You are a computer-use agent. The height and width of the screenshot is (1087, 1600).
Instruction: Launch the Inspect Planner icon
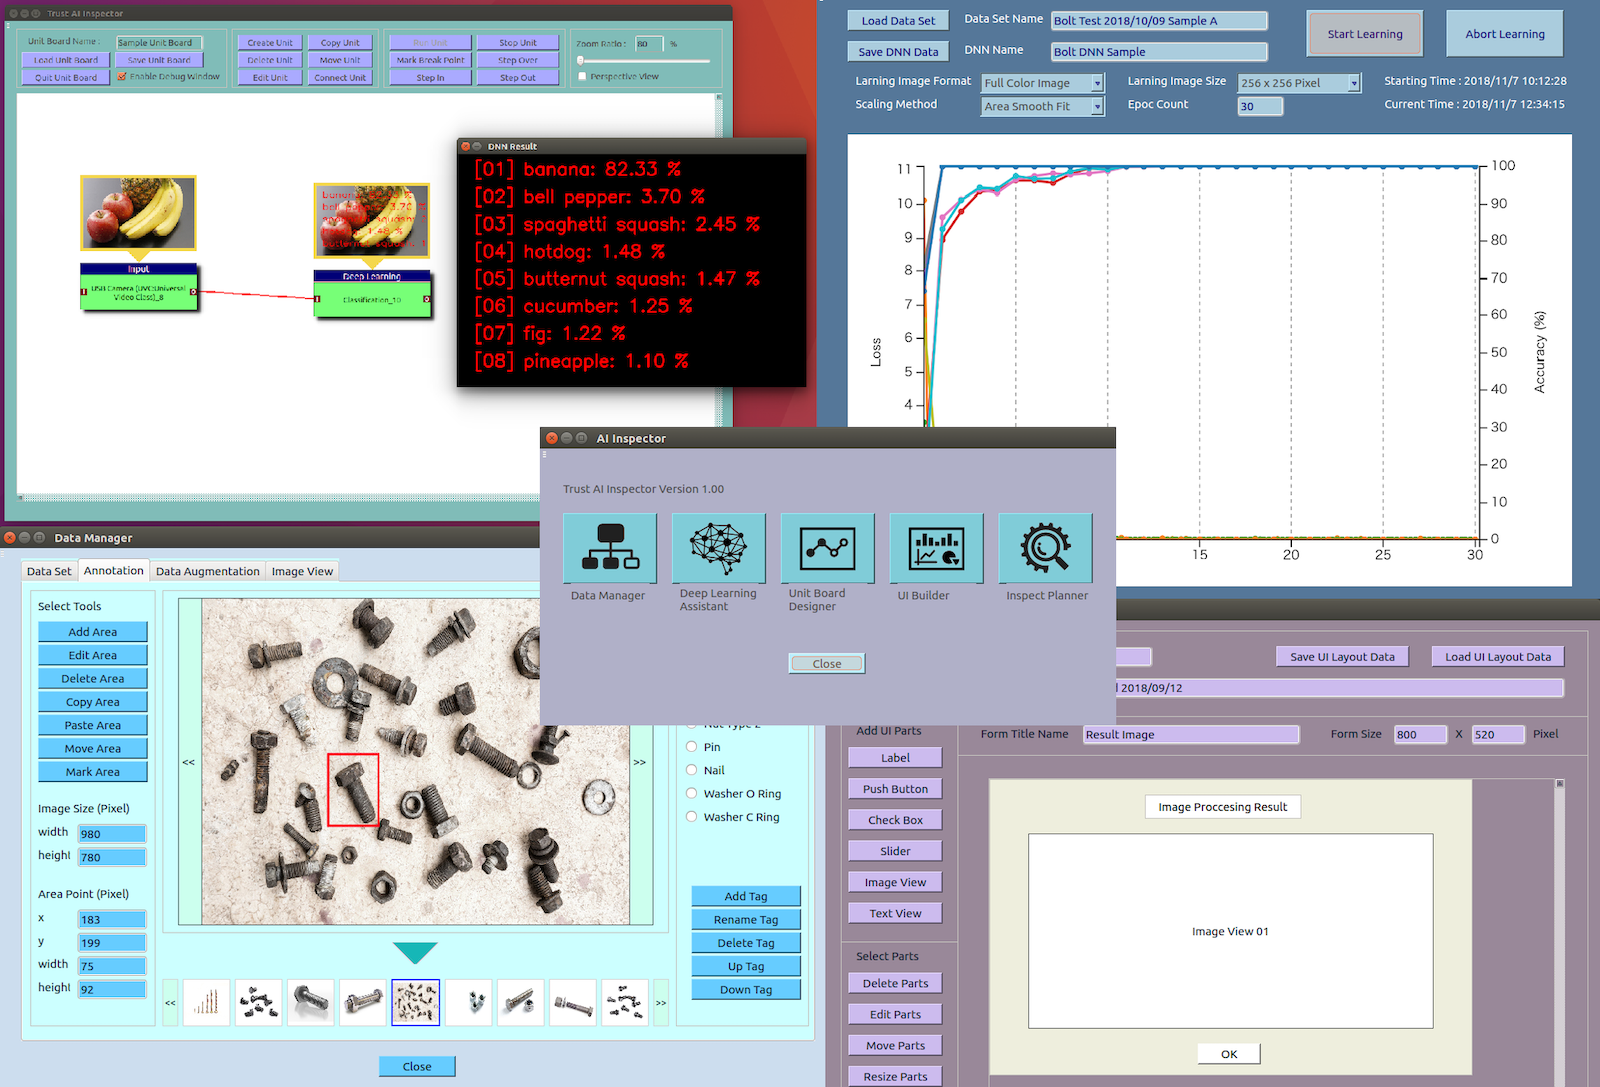coord(1045,548)
